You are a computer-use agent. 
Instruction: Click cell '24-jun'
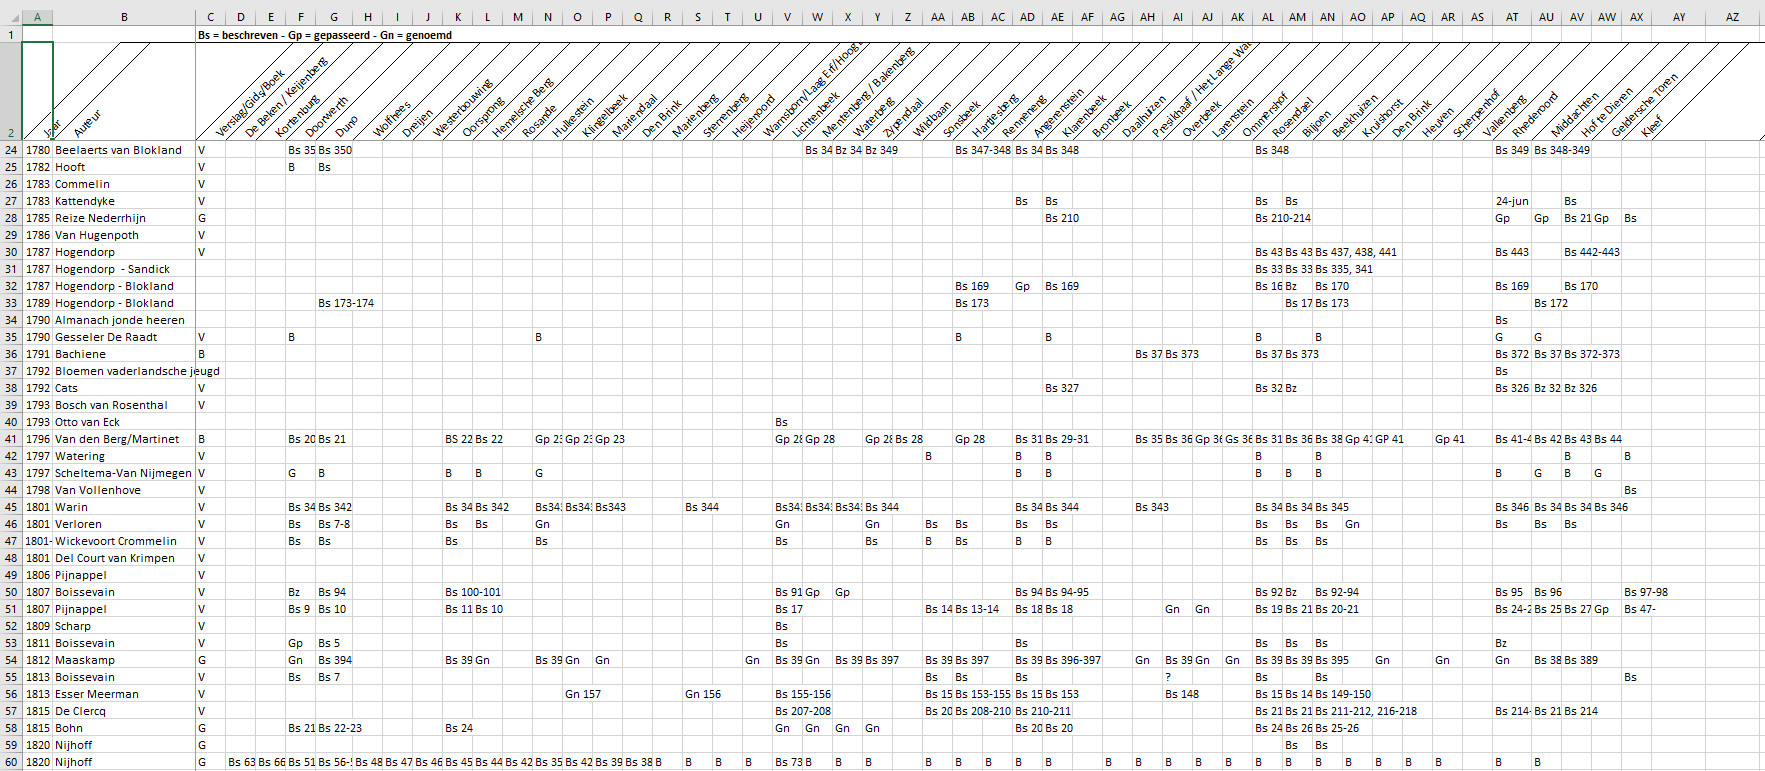(1511, 201)
